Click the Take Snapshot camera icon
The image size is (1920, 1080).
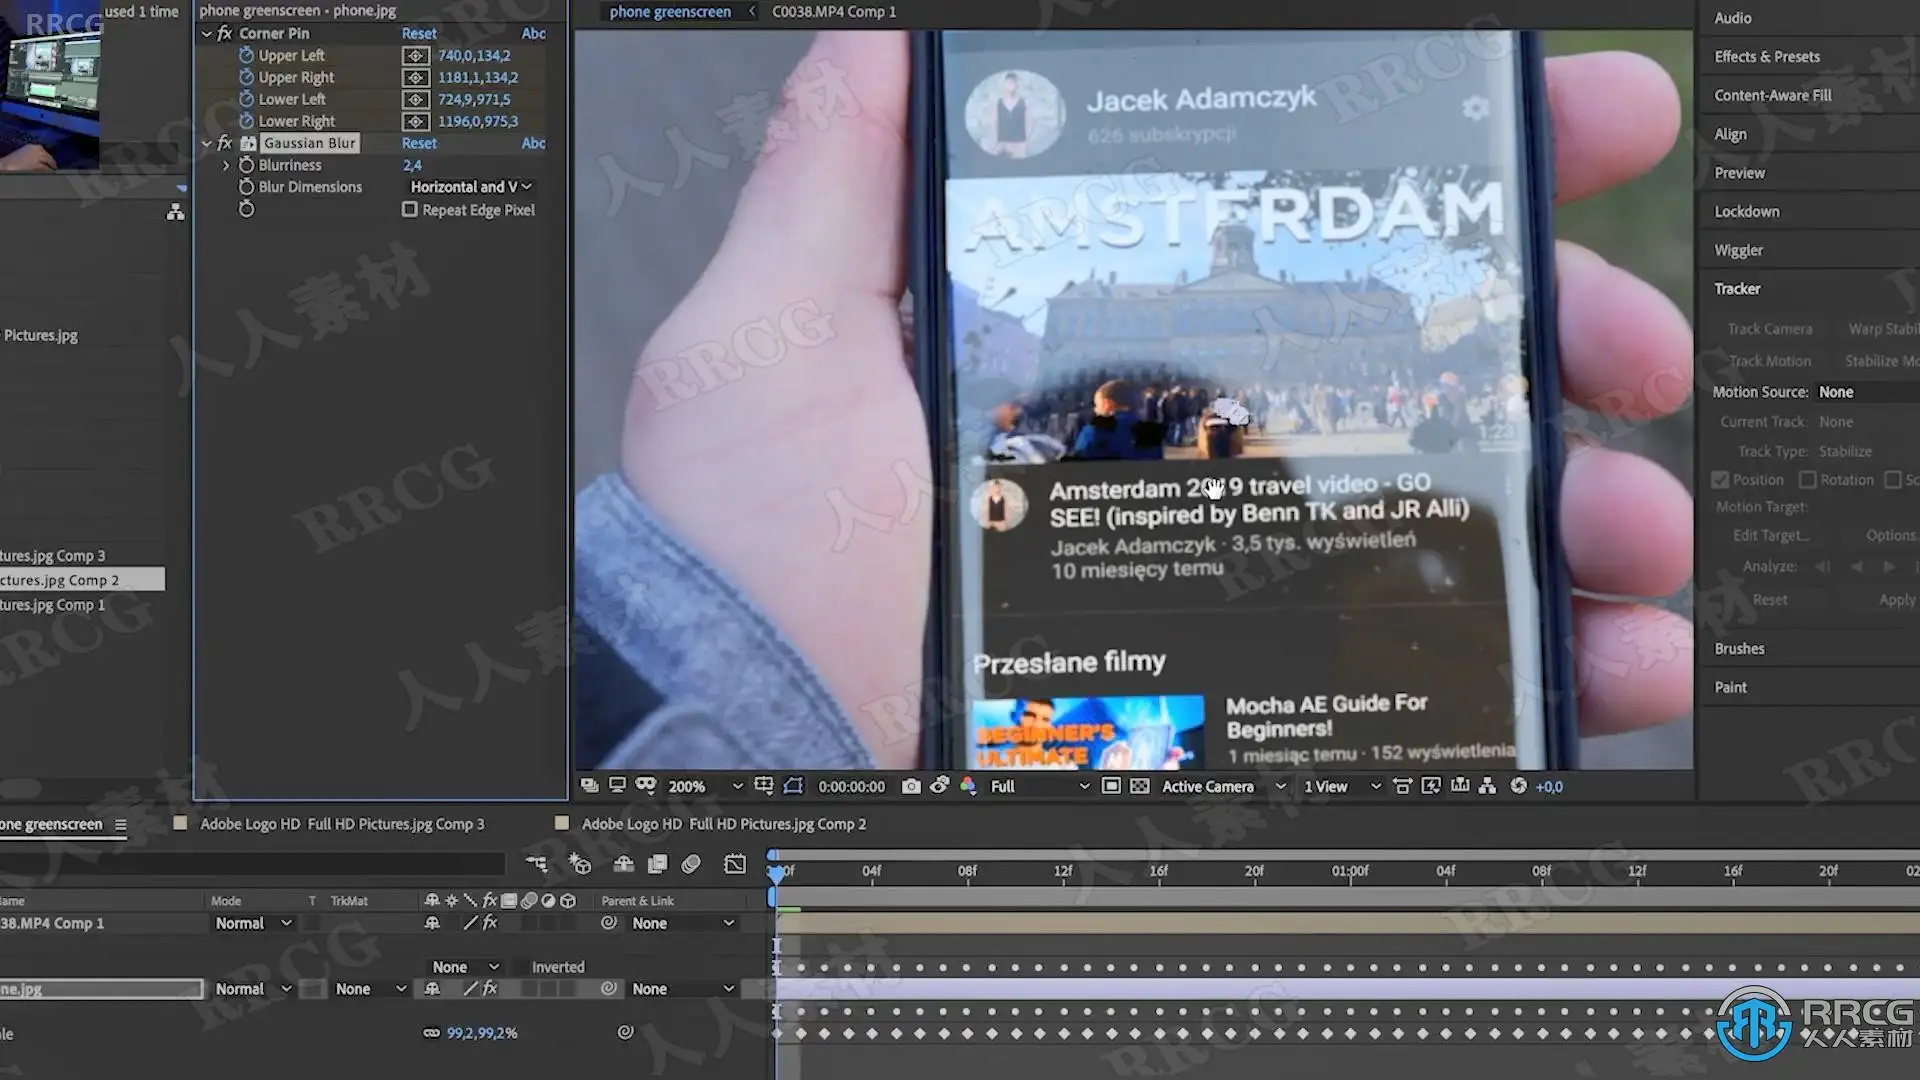click(910, 786)
